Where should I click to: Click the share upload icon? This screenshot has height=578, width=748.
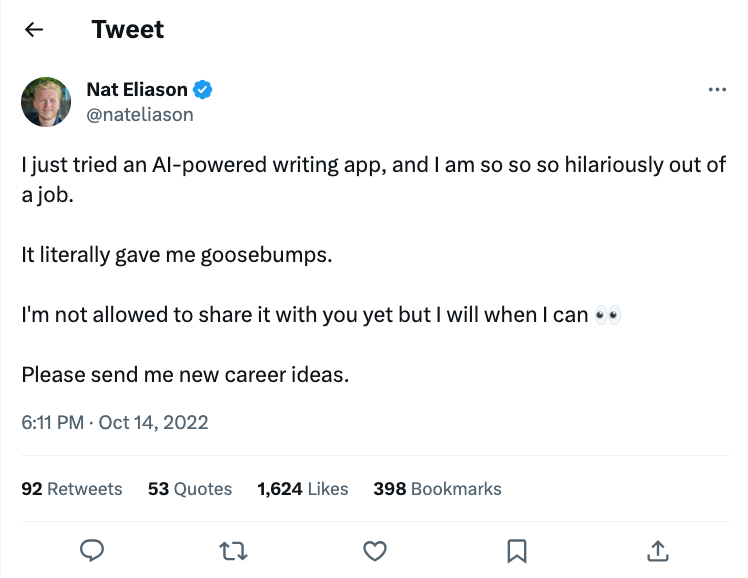[657, 550]
